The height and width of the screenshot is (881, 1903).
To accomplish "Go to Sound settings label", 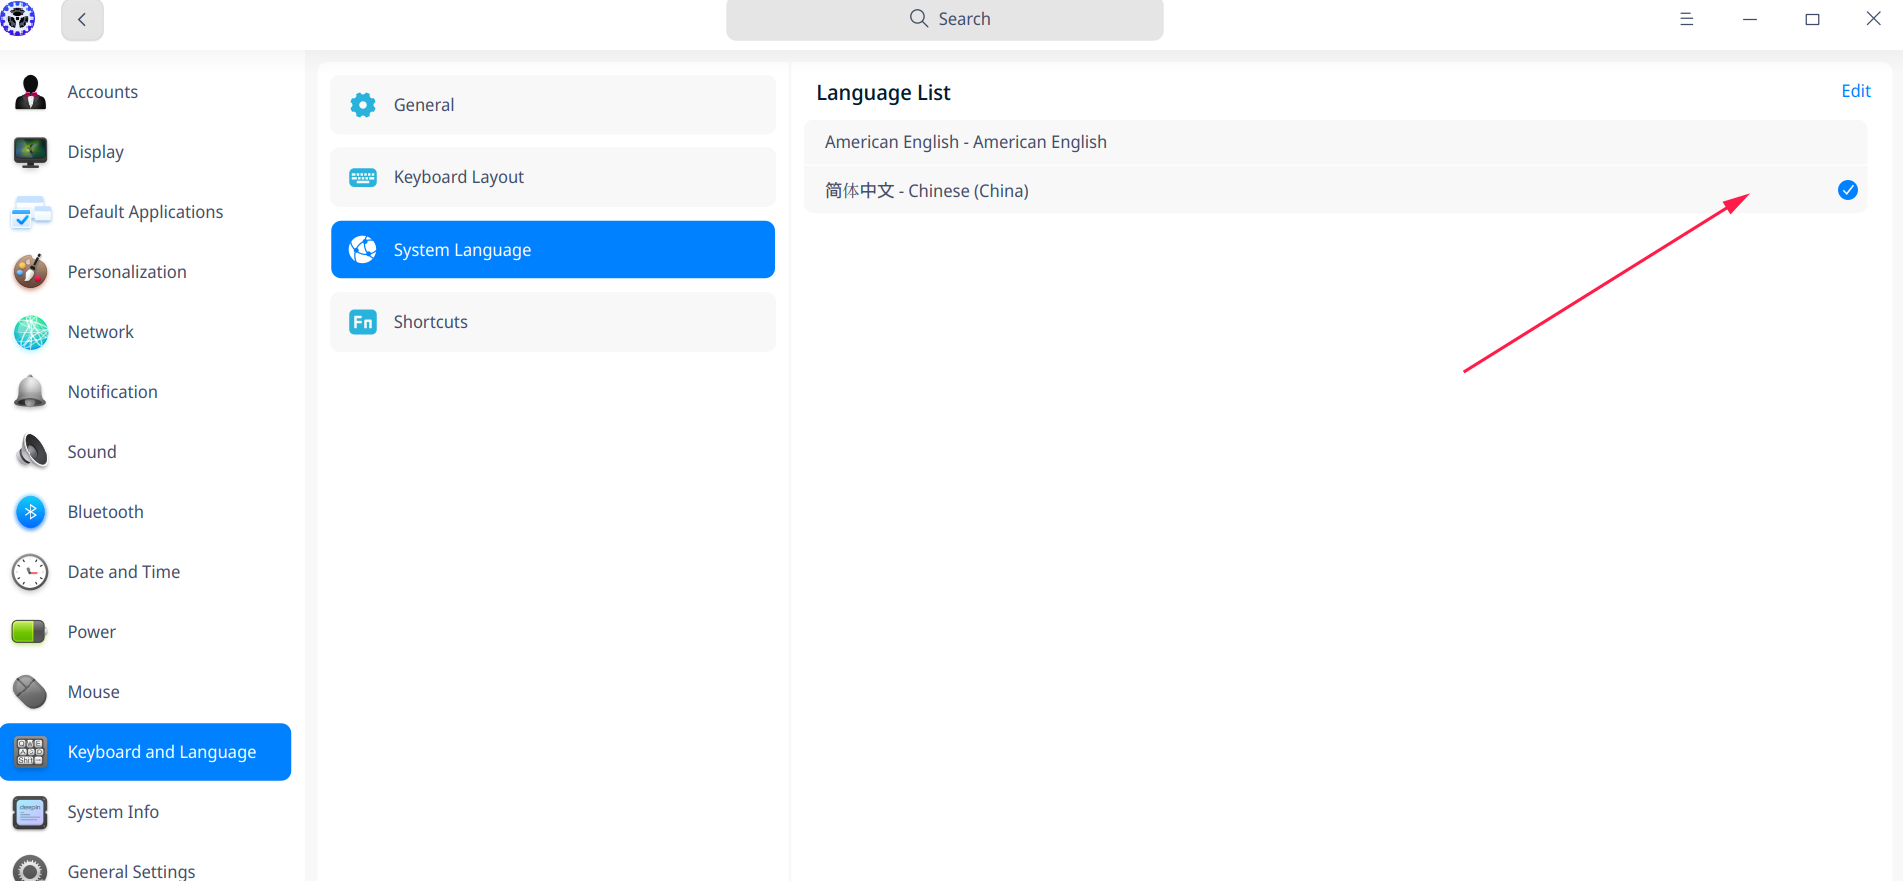I will coord(92,452).
